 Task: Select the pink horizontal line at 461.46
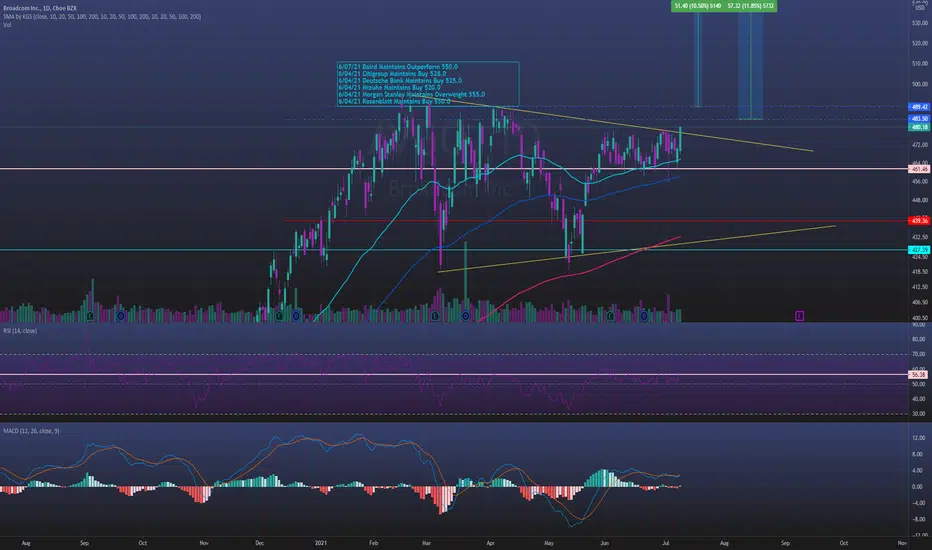(454, 169)
